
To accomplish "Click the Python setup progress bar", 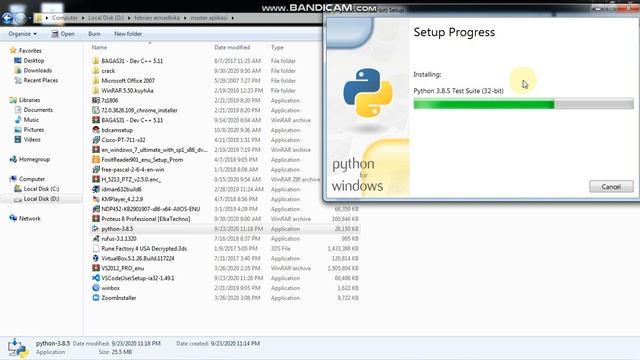I will pos(523,104).
